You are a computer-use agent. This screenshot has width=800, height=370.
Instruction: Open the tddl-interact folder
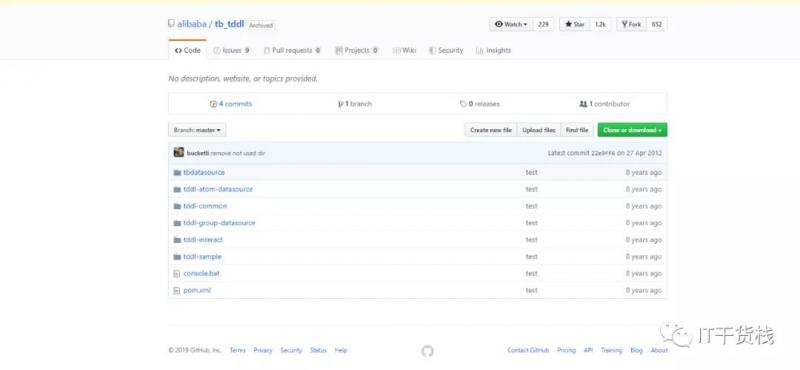click(203, 240)
